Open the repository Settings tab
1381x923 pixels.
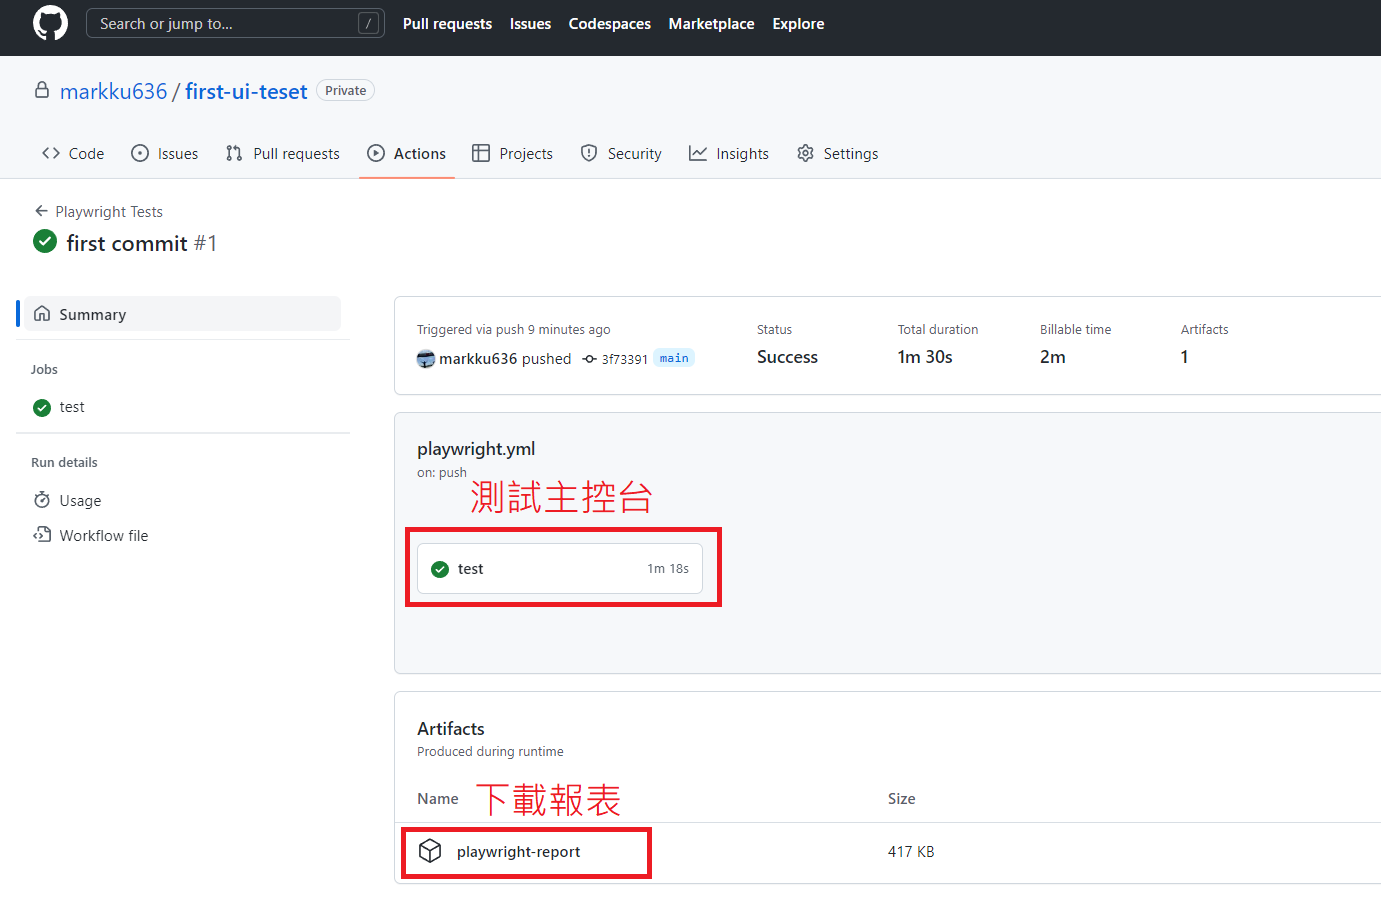pos(837,153)
